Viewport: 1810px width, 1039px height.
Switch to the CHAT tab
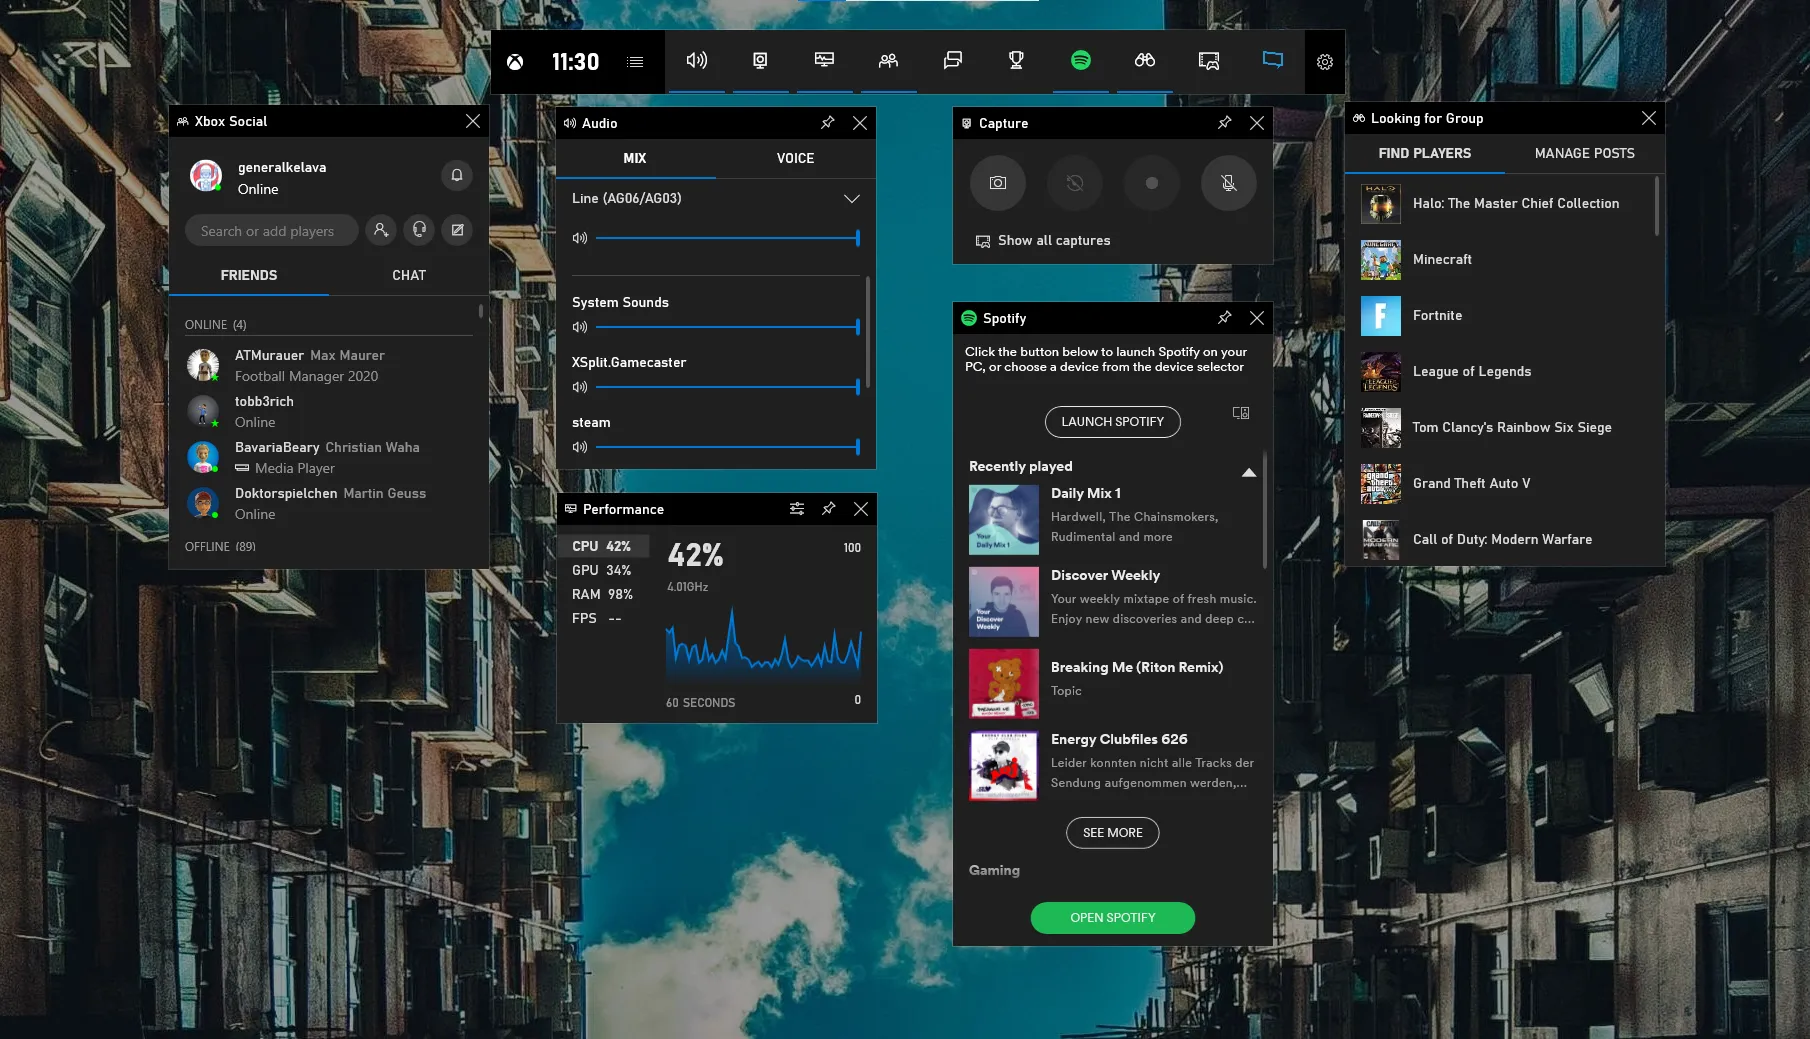(x=409, y=275)
